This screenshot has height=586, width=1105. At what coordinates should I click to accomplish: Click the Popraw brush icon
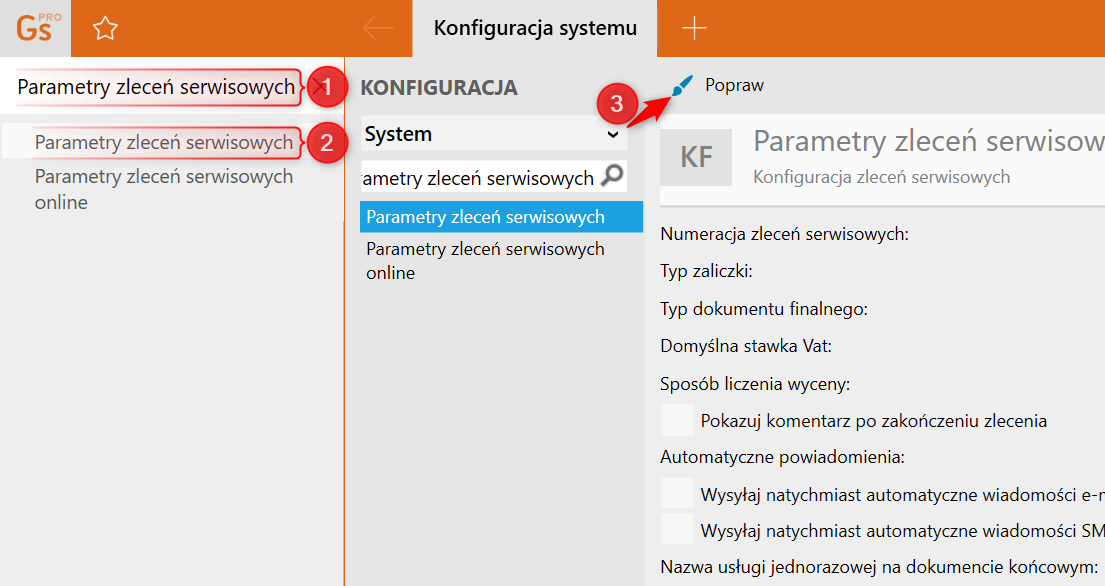point(682,86)
